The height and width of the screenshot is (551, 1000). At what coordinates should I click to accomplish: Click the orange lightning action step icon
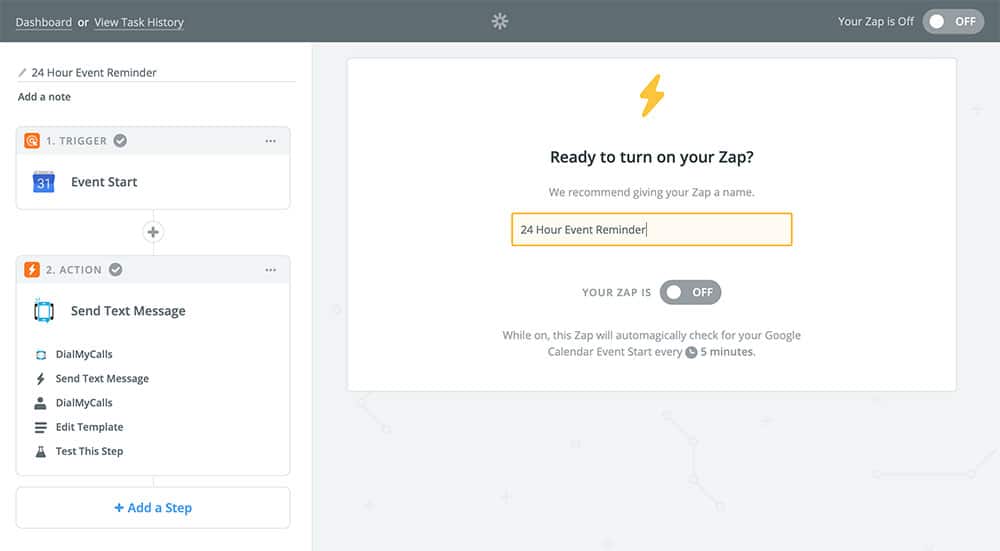(32, 270)
